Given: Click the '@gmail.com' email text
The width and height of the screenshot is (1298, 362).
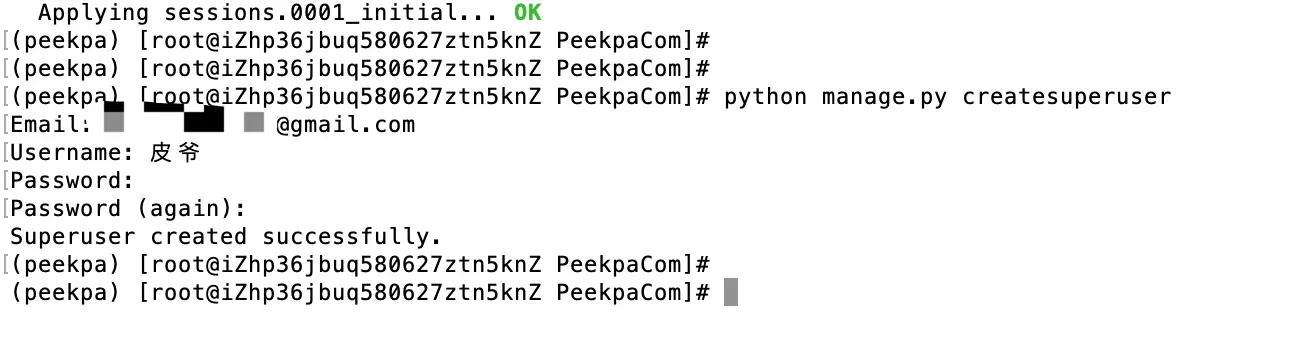Looking at the screenshot, I should pos(345,125).
